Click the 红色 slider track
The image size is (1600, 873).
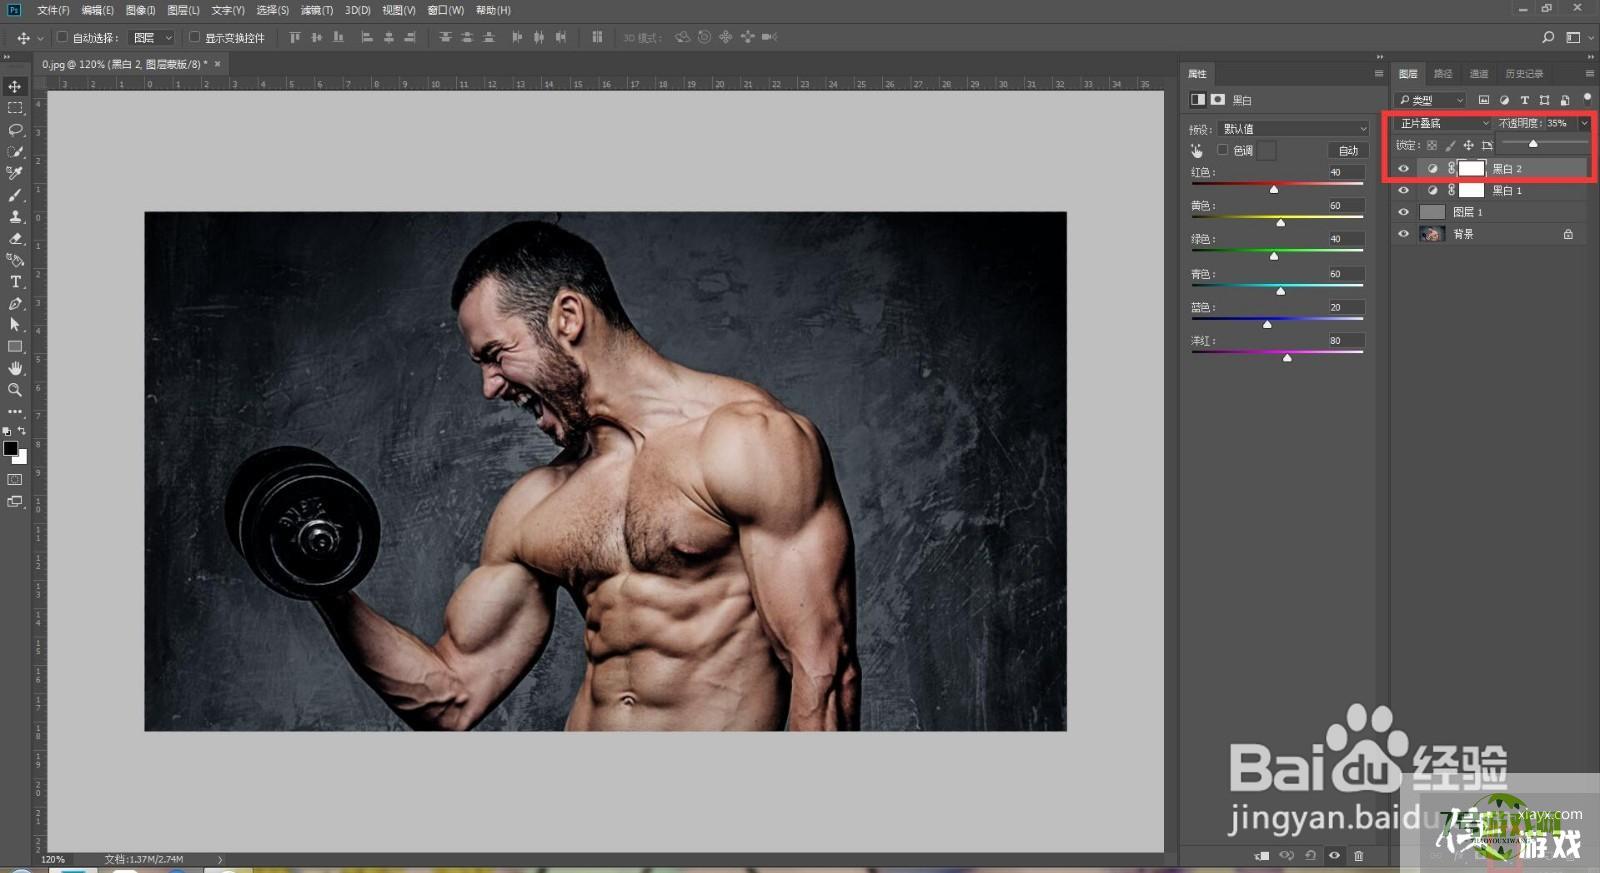click(1277, 184)
